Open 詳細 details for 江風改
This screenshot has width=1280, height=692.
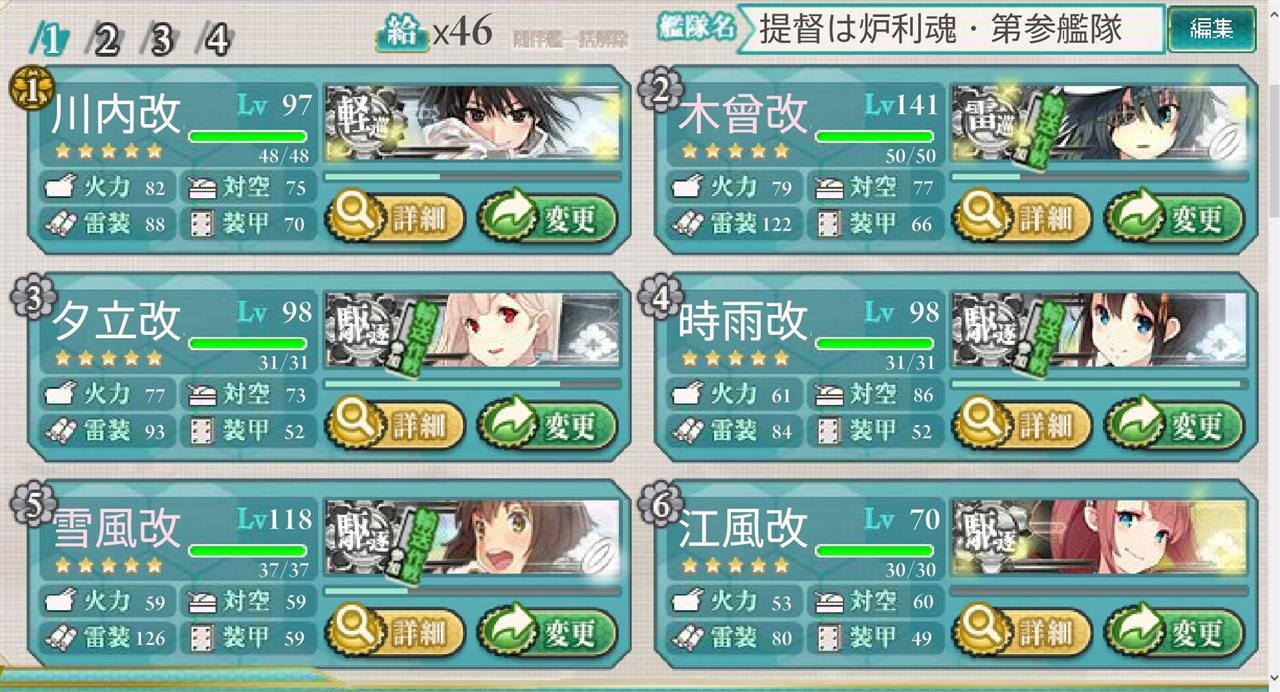(x=1022, y=632)
